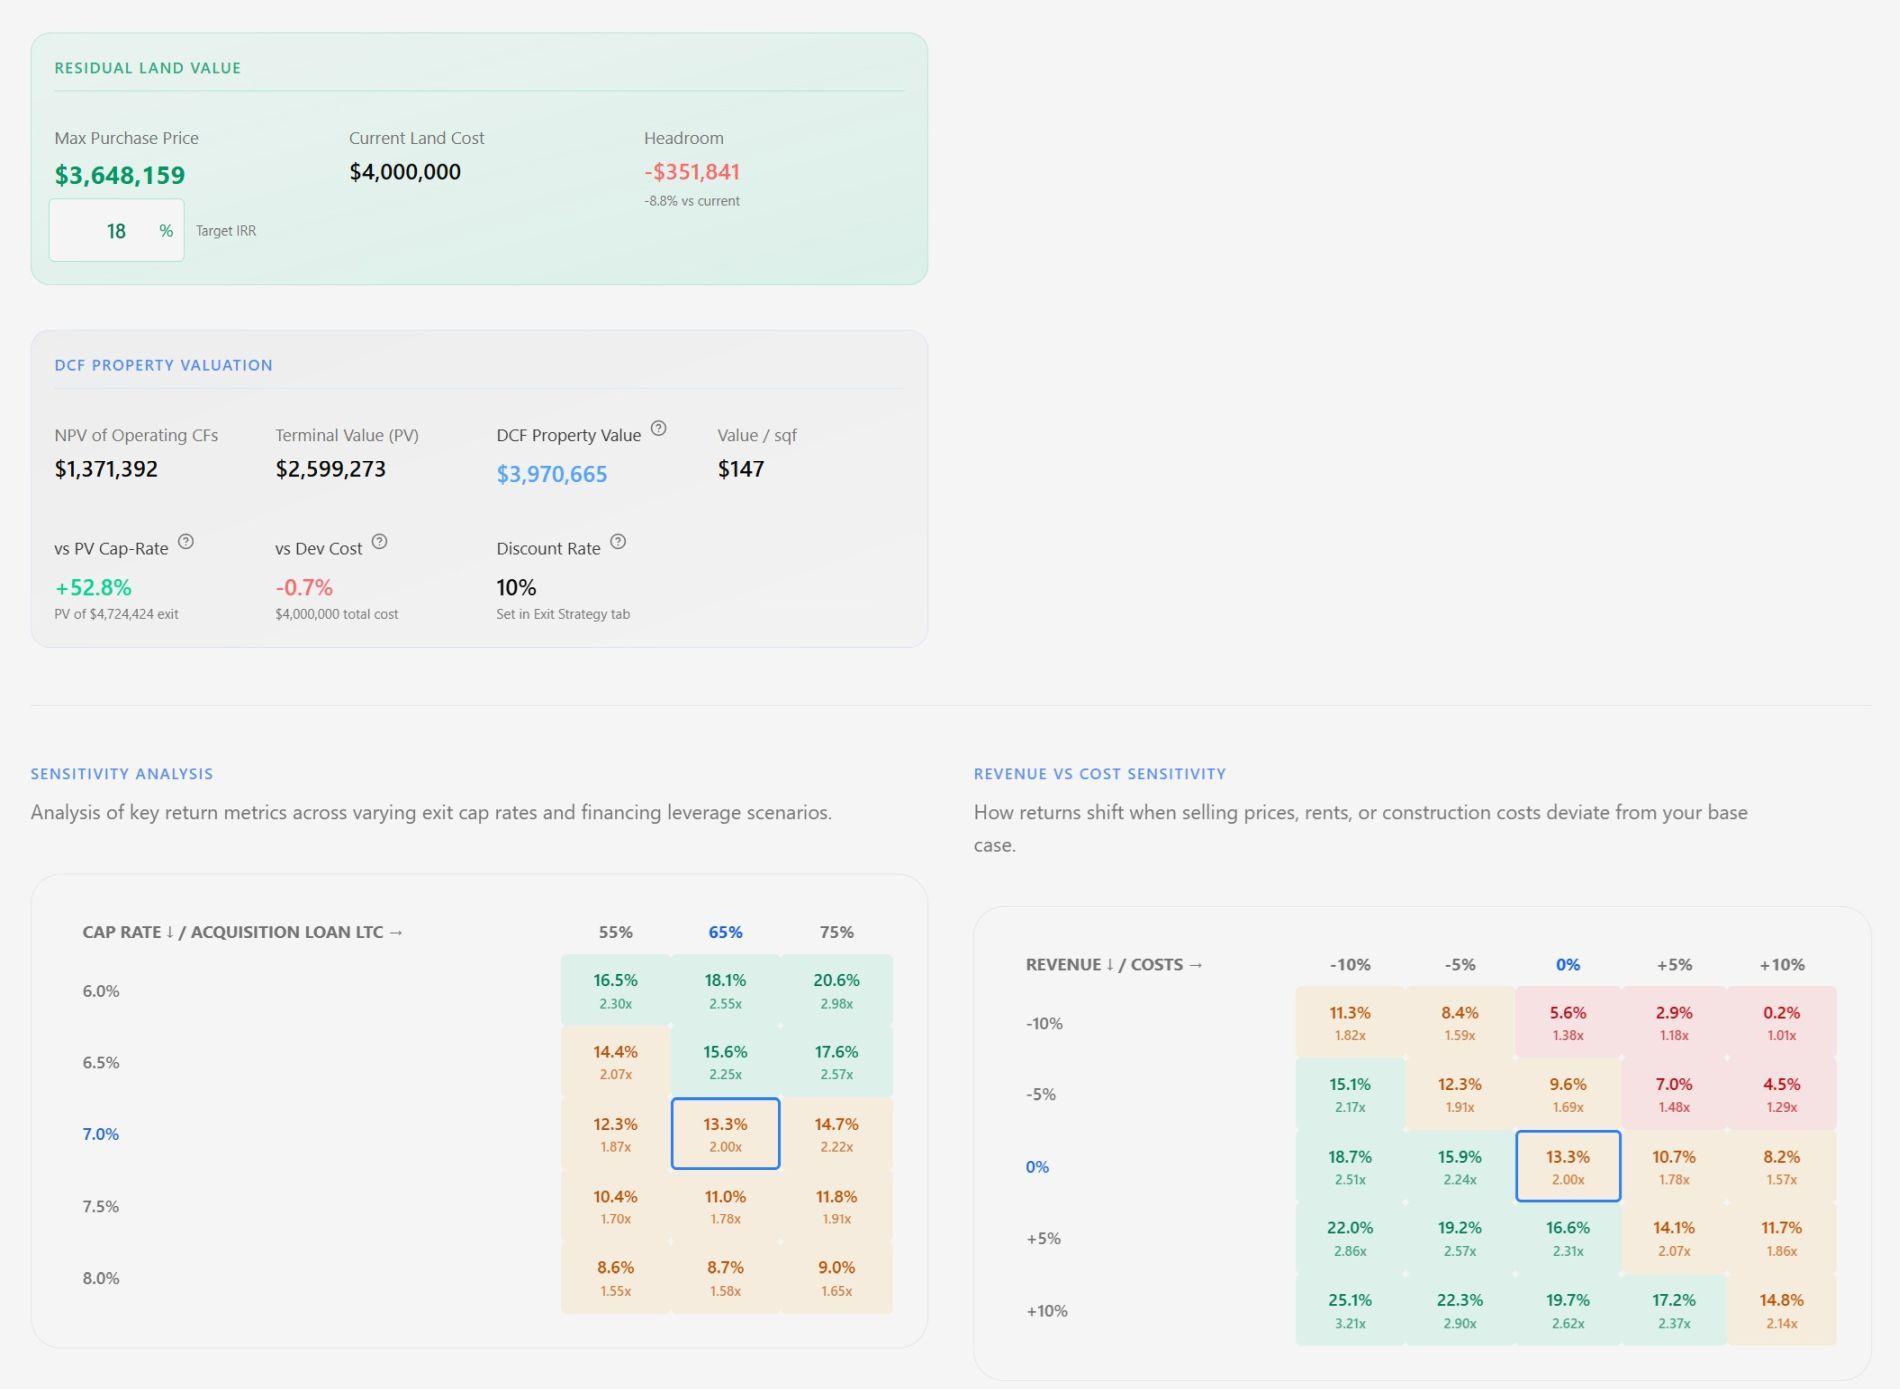1900x1389 pixels.
Task: Click the +52.8% vs PV Cap-Rate value
Action: tap(93, 588)
